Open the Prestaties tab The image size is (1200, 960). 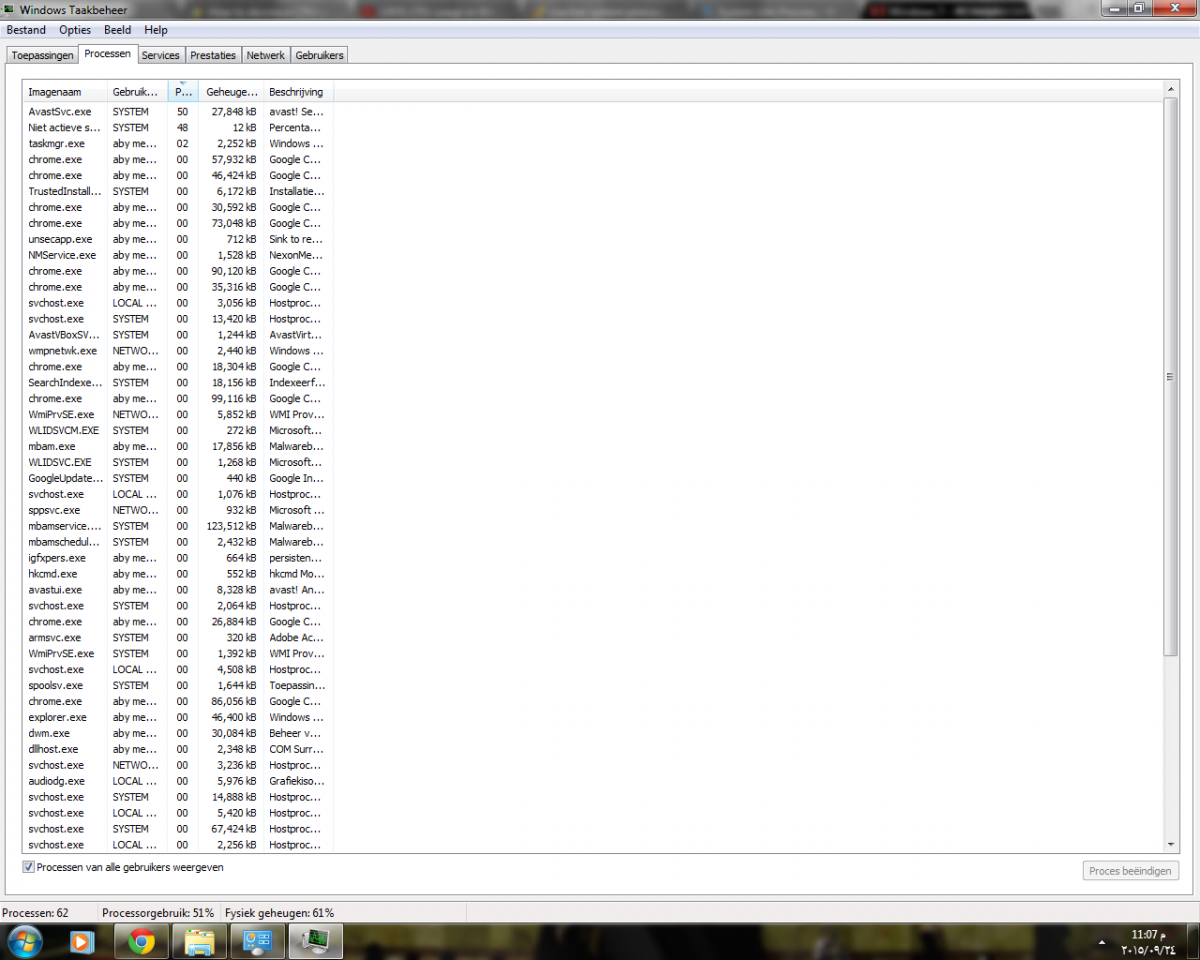[x=213, y=55]
